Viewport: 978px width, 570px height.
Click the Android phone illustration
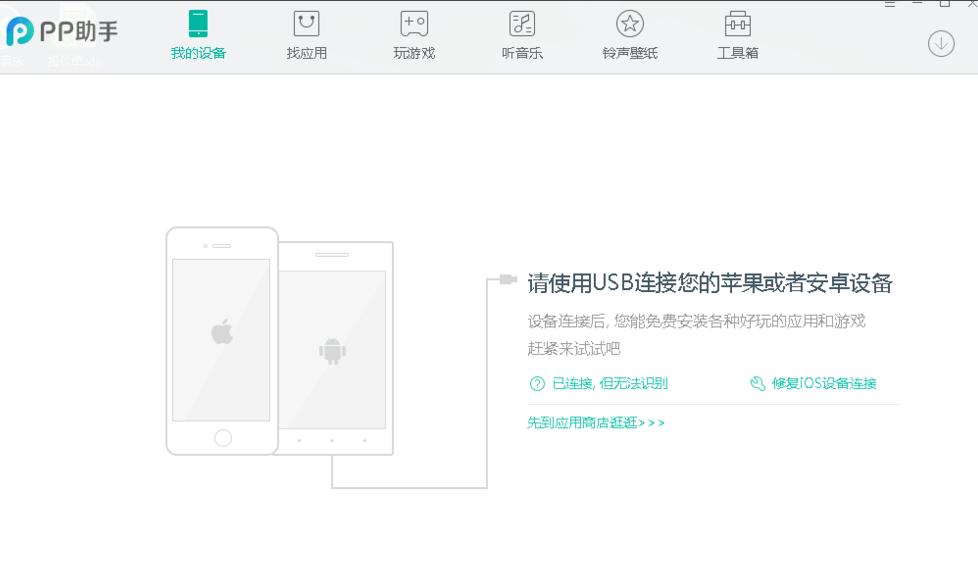click(336, 348)
